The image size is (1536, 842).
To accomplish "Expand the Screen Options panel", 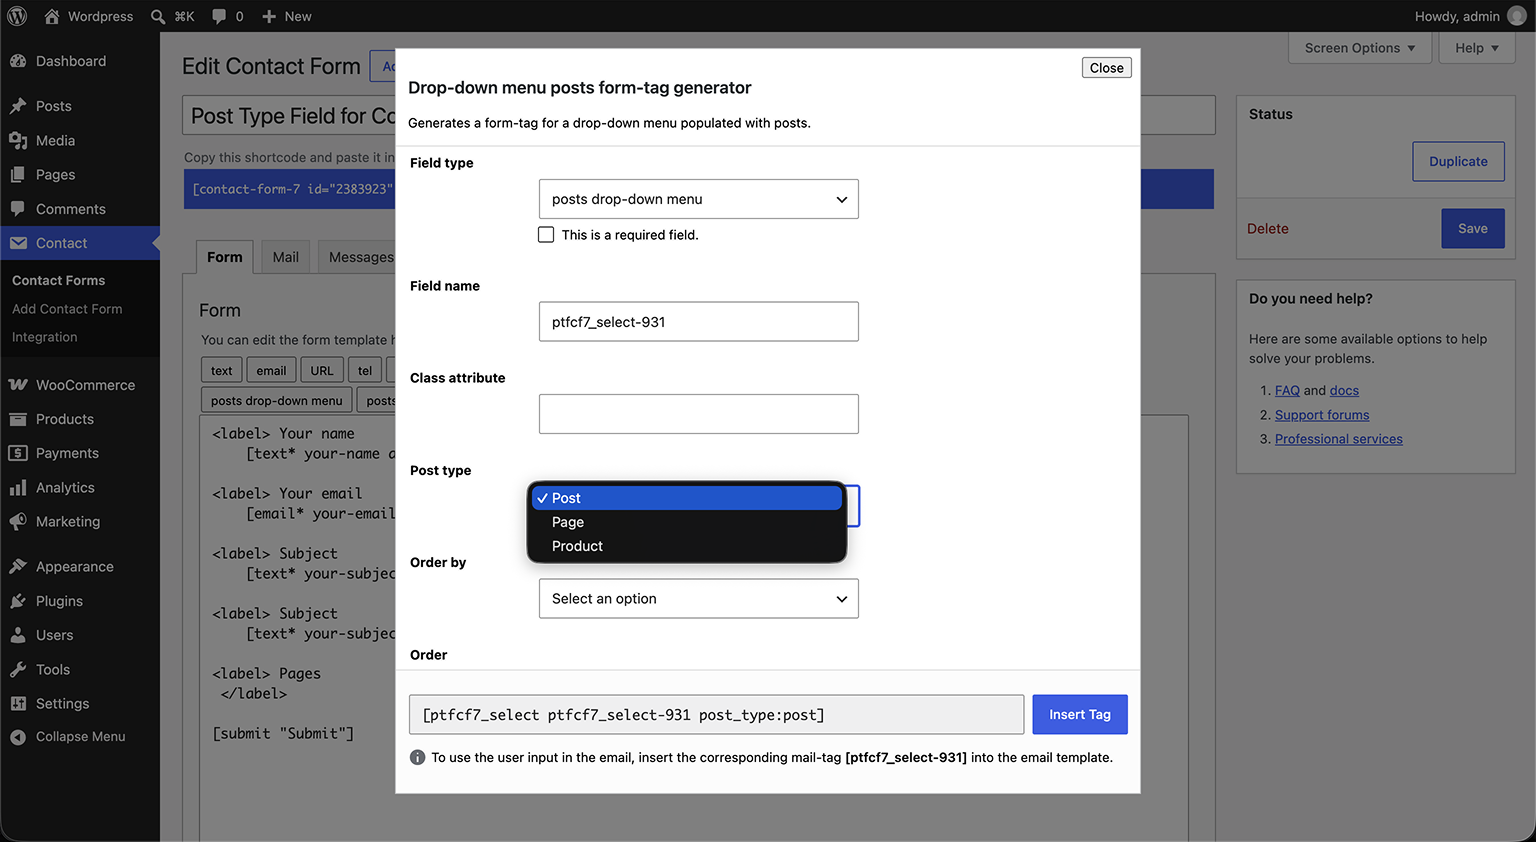I will pyautogui.click(x=1360, y=48).
